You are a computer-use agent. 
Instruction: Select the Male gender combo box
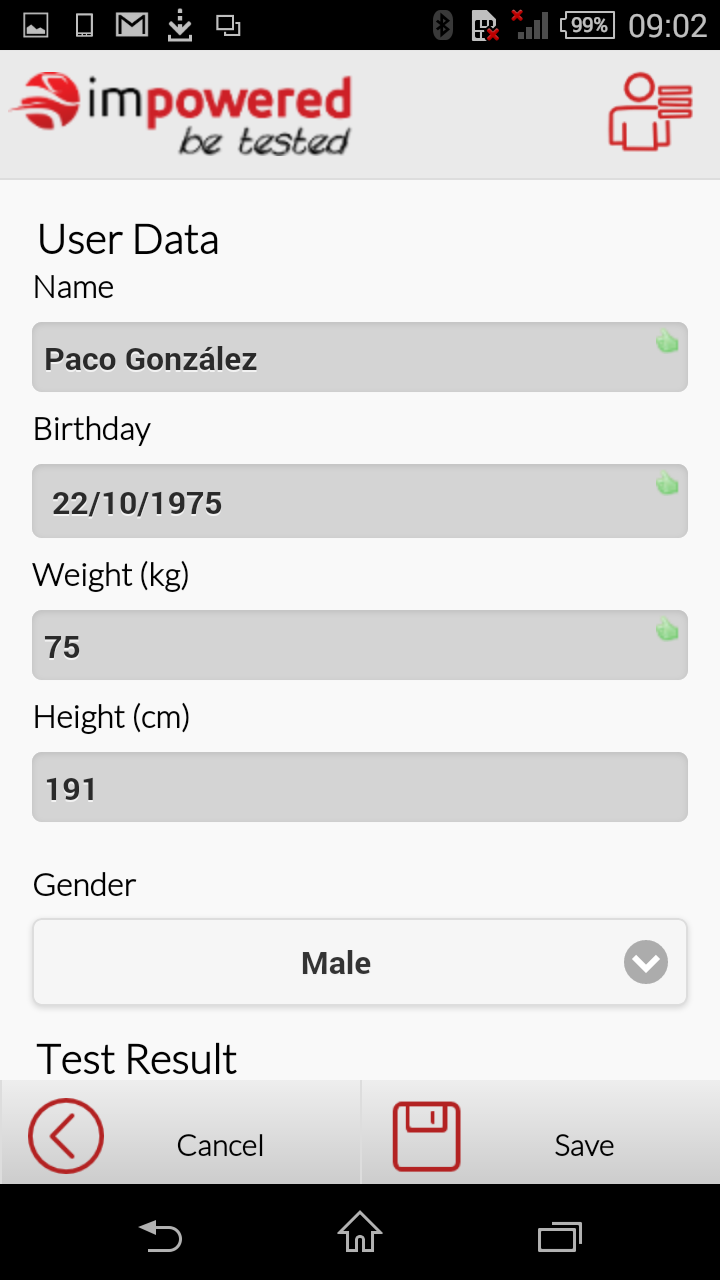[360, 962]
